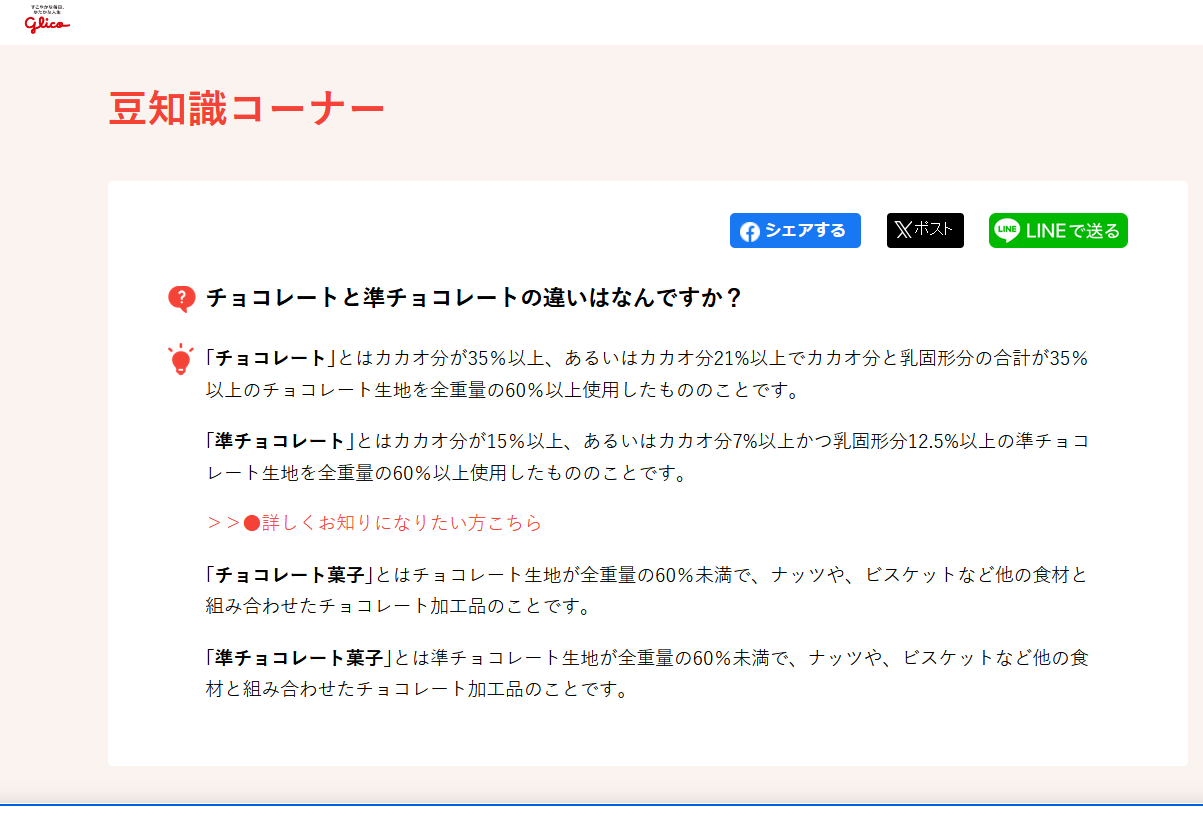Share via the 'シェアする' button text
1203x817 pixels.
click(x=805, y=231)
